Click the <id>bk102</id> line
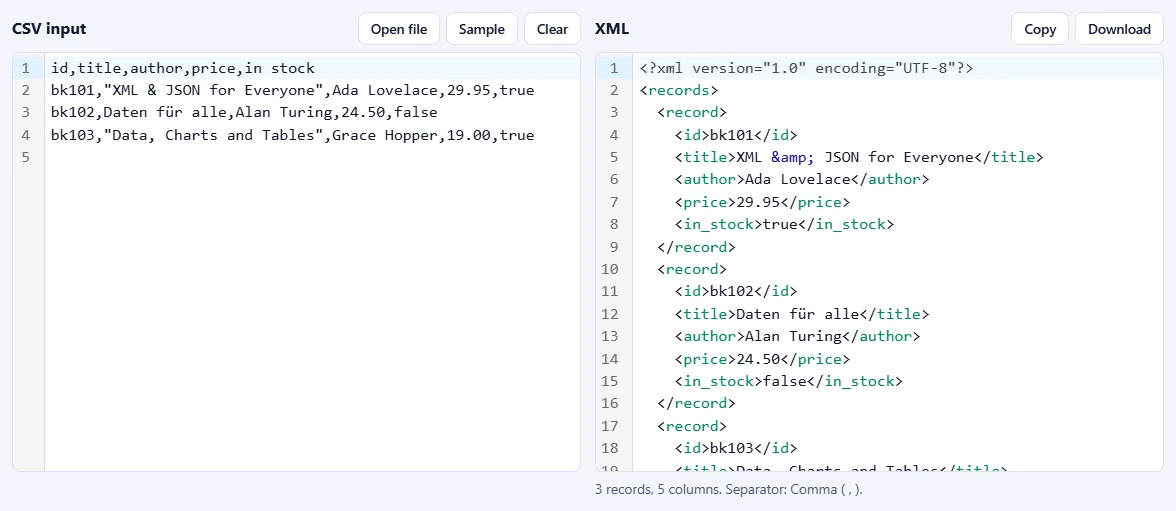The width and height of the screenshot is (1176, 511). [x=736, y=292]
